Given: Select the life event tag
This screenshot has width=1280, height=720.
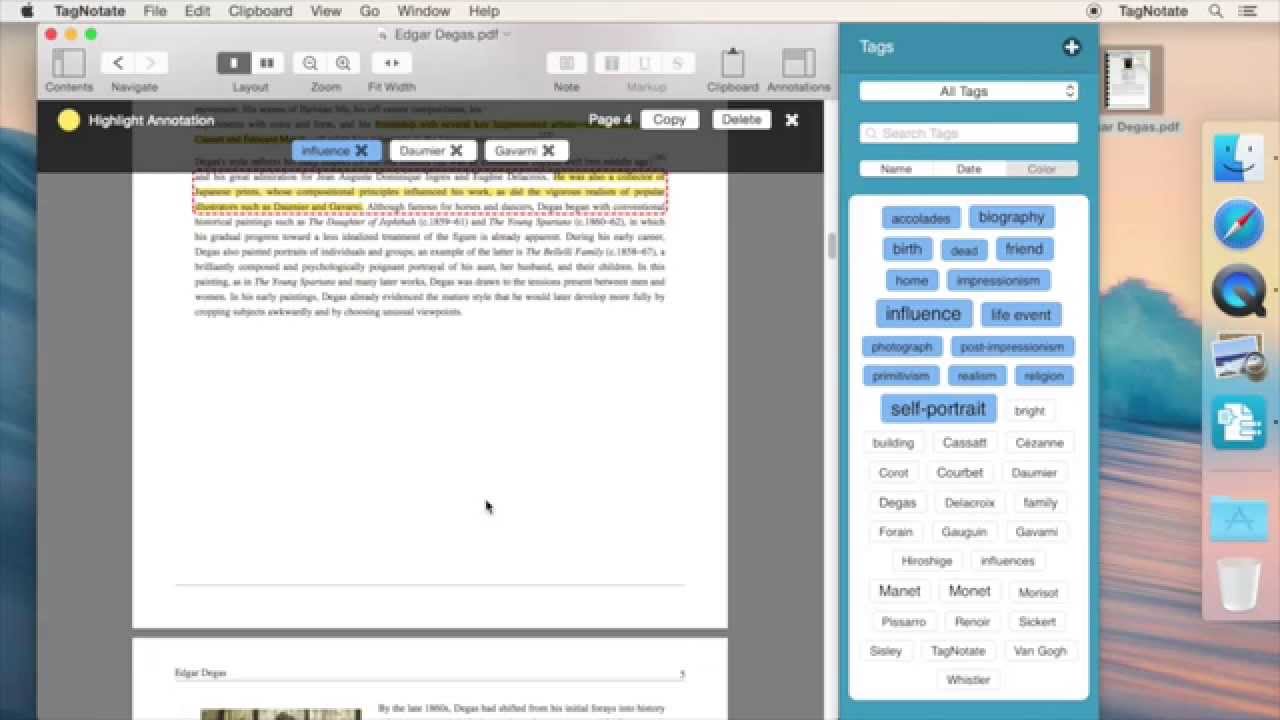Looking at the screenshot, I should [x=1021, y=315].
